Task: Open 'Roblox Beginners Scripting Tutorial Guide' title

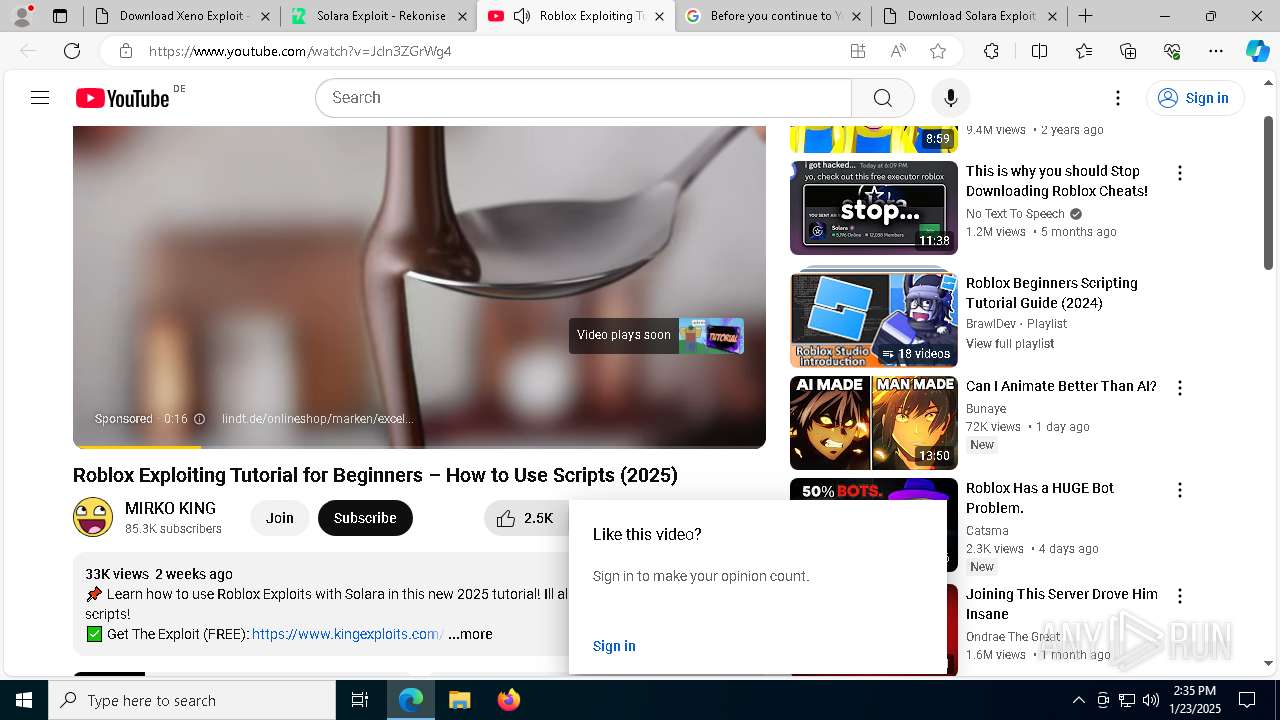Action: (x=1052, y=293)
